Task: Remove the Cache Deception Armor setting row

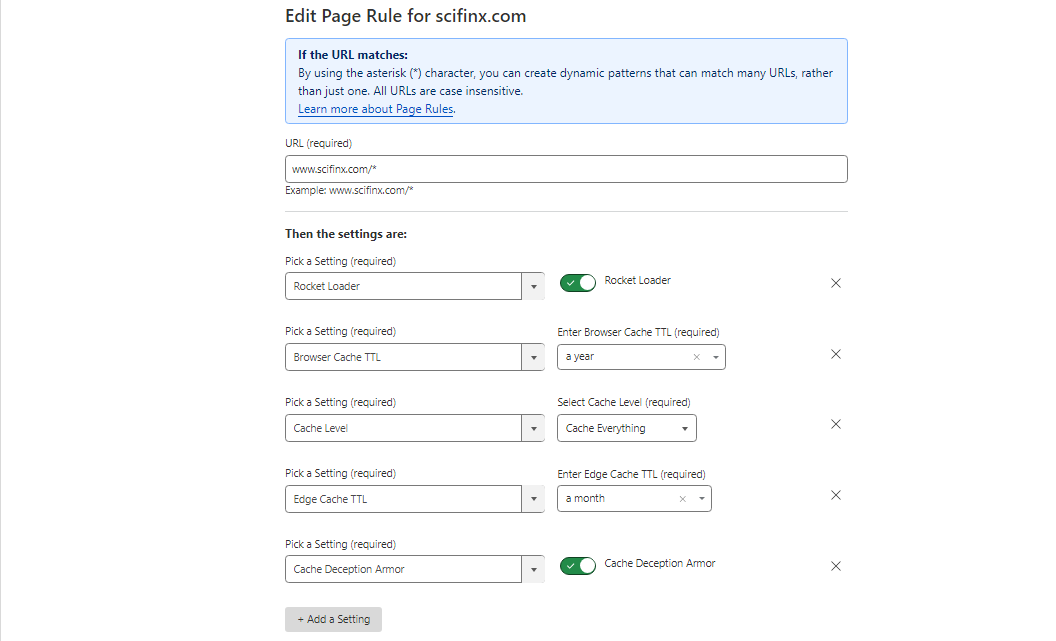Action: (x=836, y=566)
